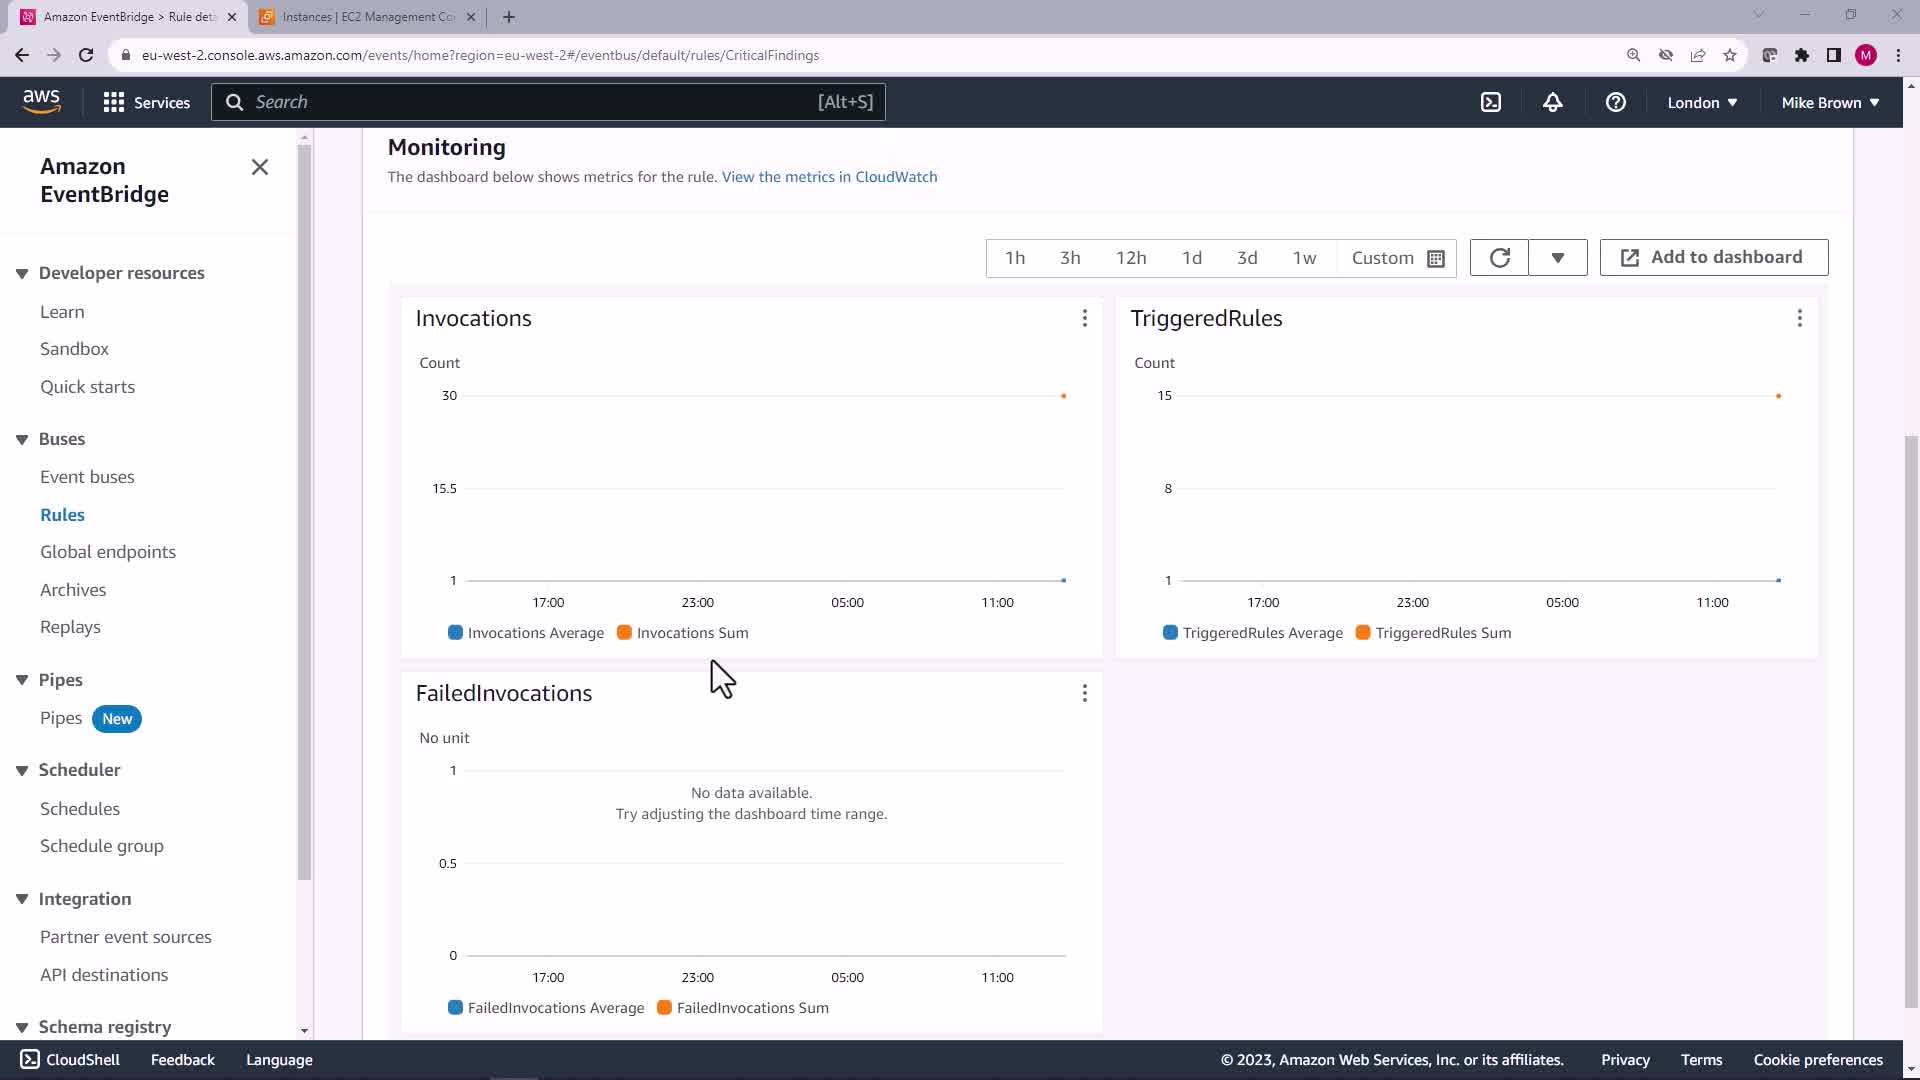Image resolution: width=1920 pixels, height=1080 pixels.
Task: Select the 3h time range
Action: (x=1070, y=258)
